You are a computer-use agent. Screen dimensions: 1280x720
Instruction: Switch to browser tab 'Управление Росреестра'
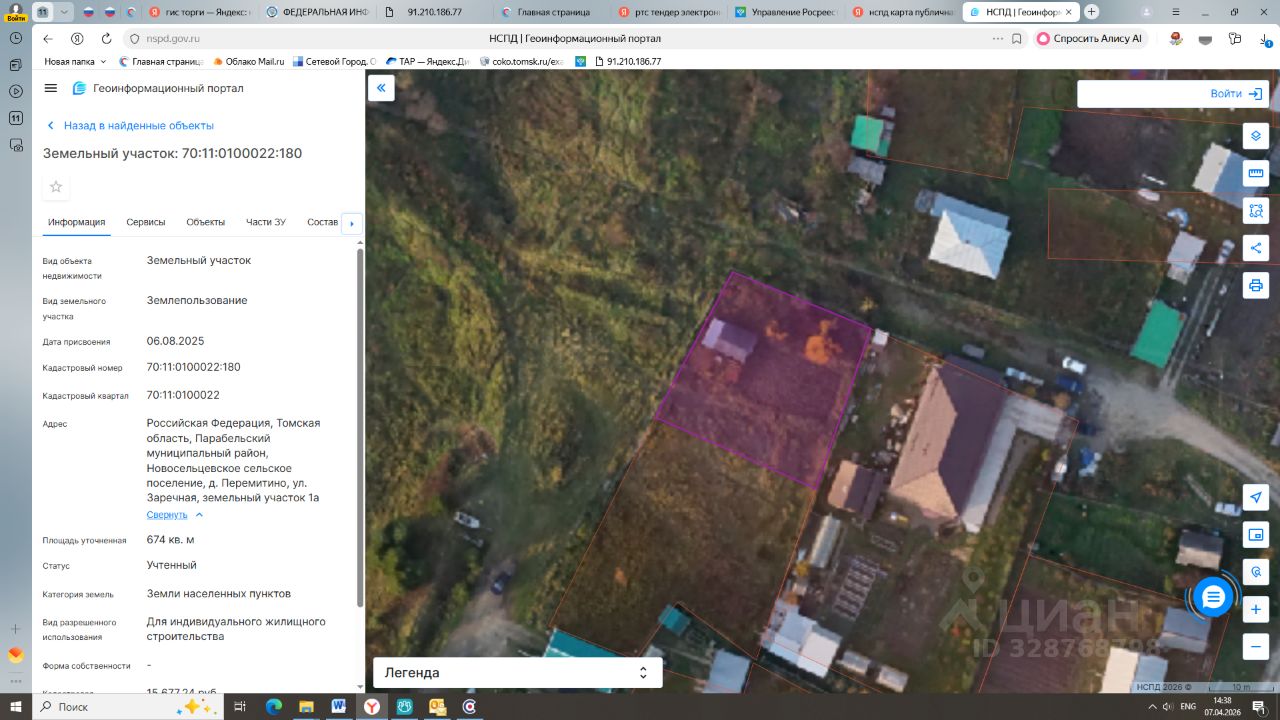click(x=785, y=12)
